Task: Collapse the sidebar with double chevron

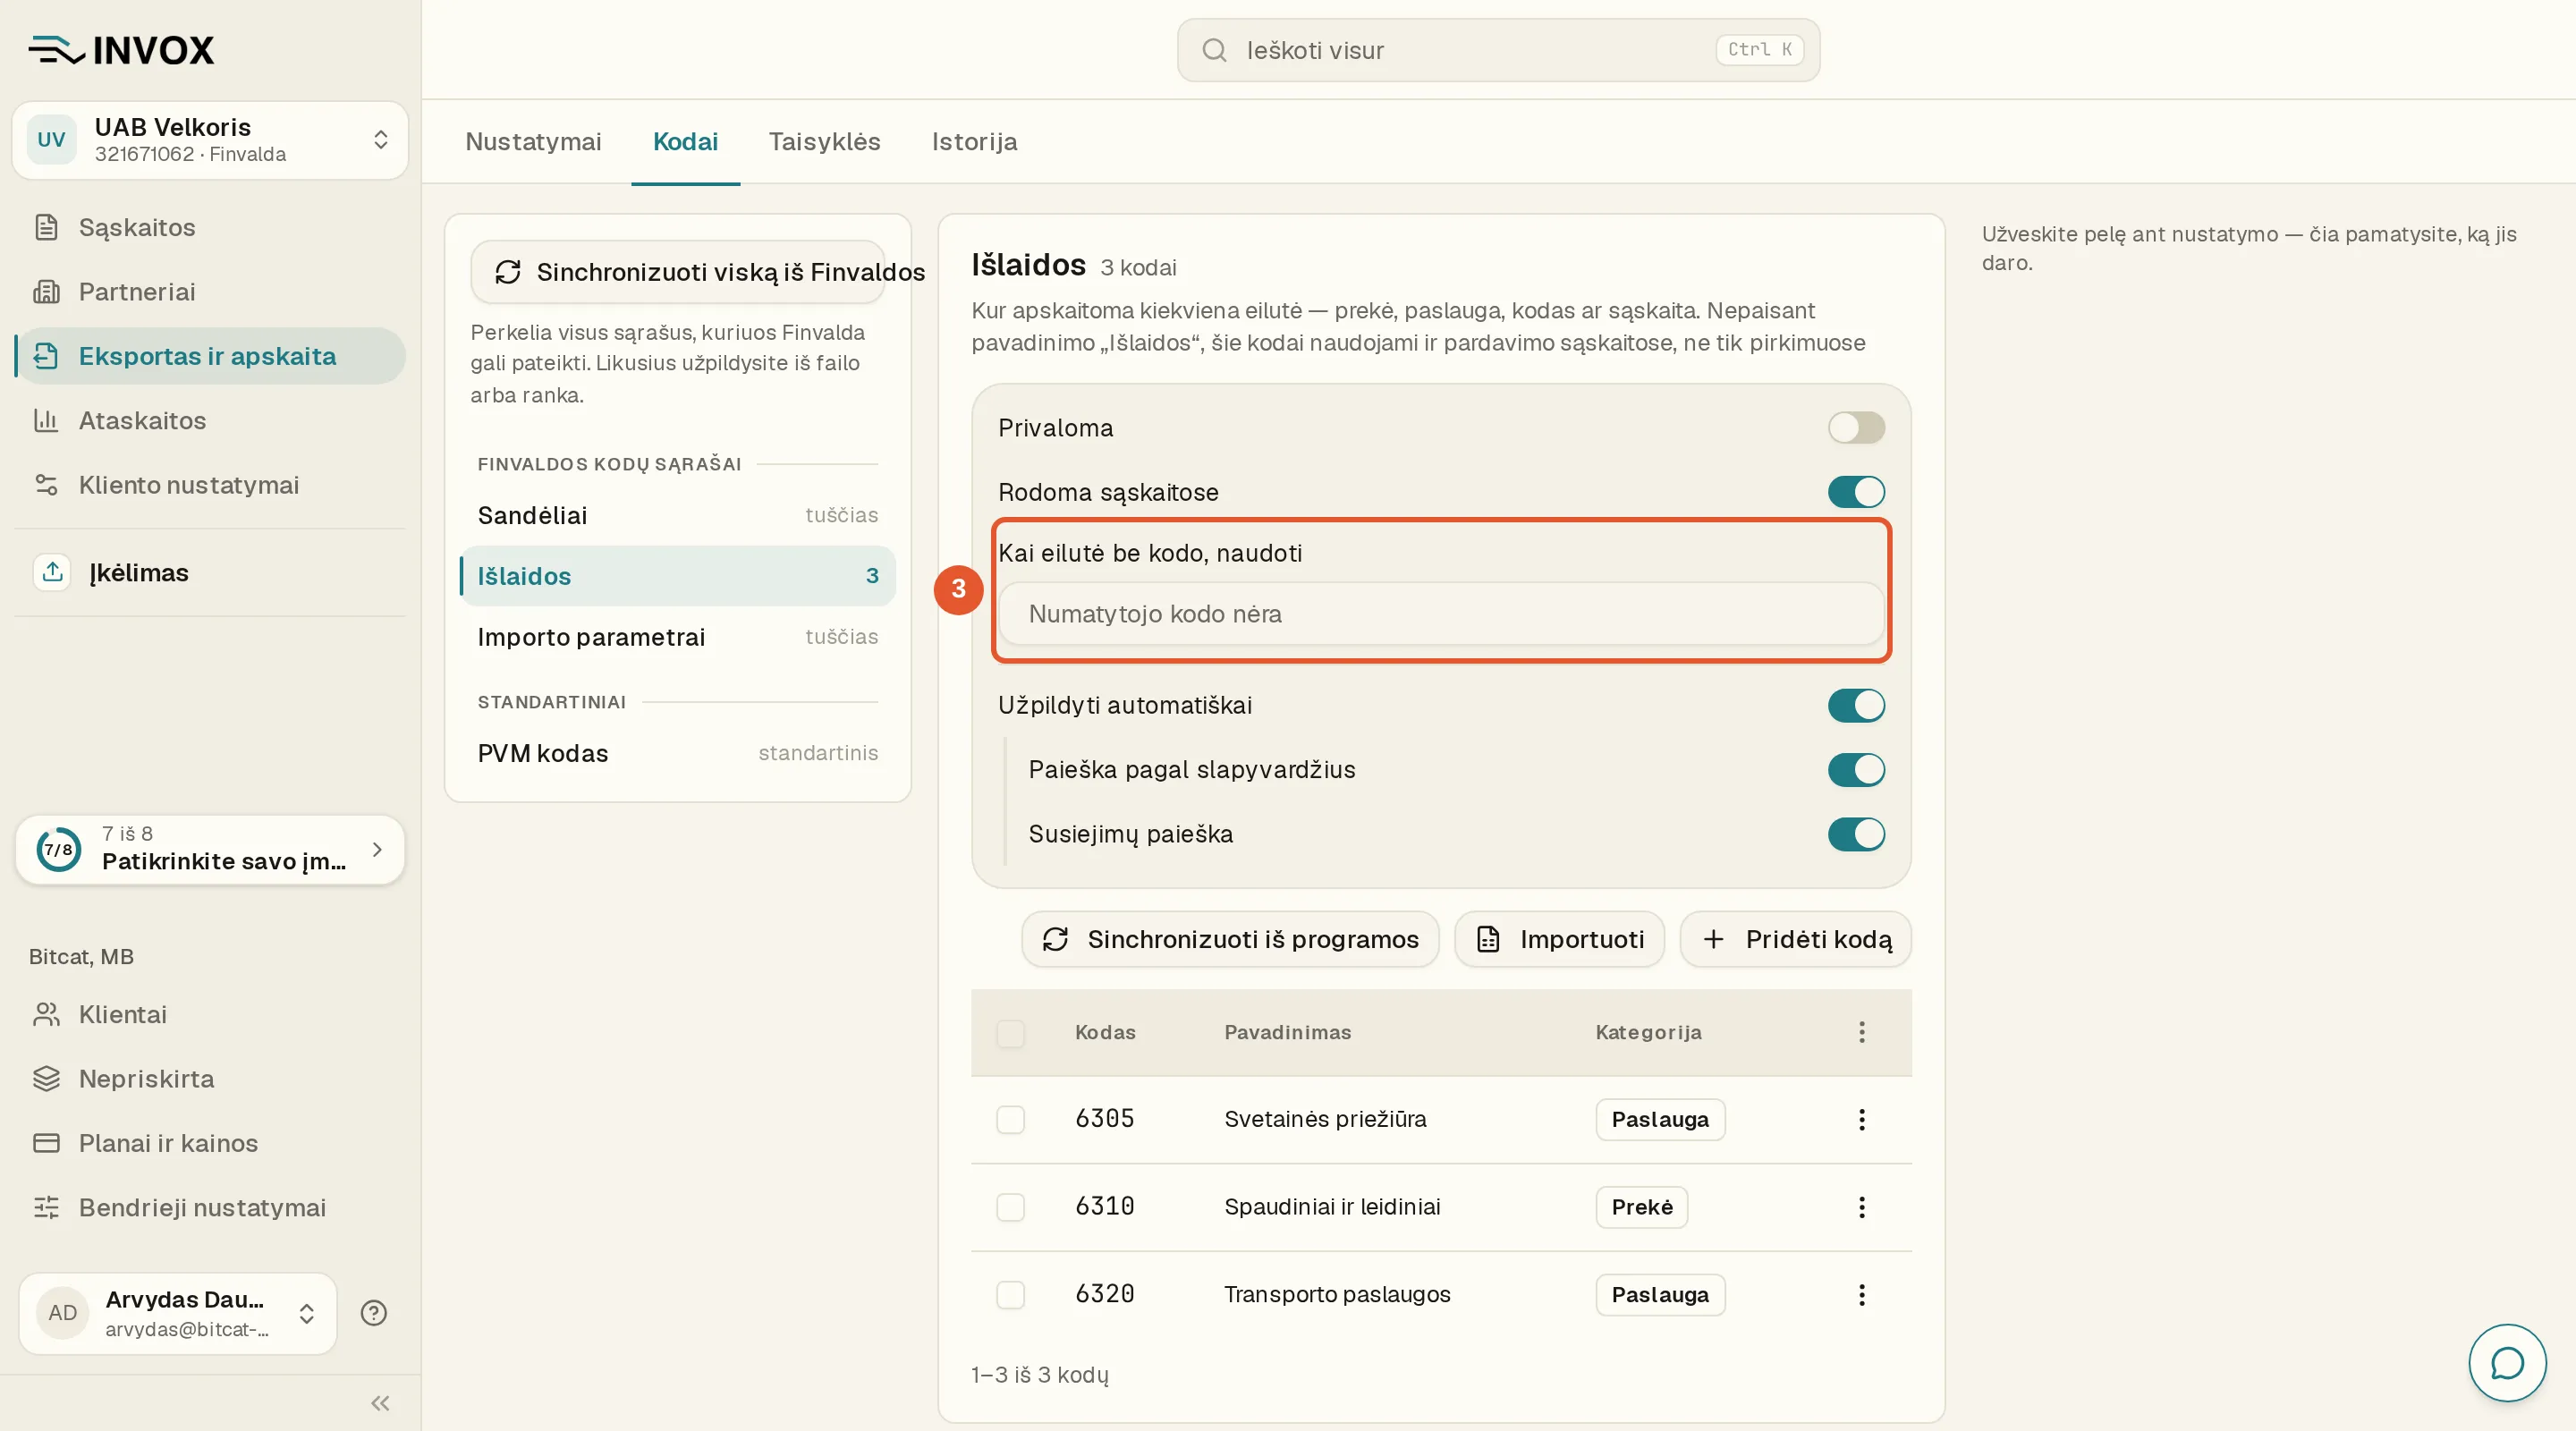Action: coord(380,1403)
